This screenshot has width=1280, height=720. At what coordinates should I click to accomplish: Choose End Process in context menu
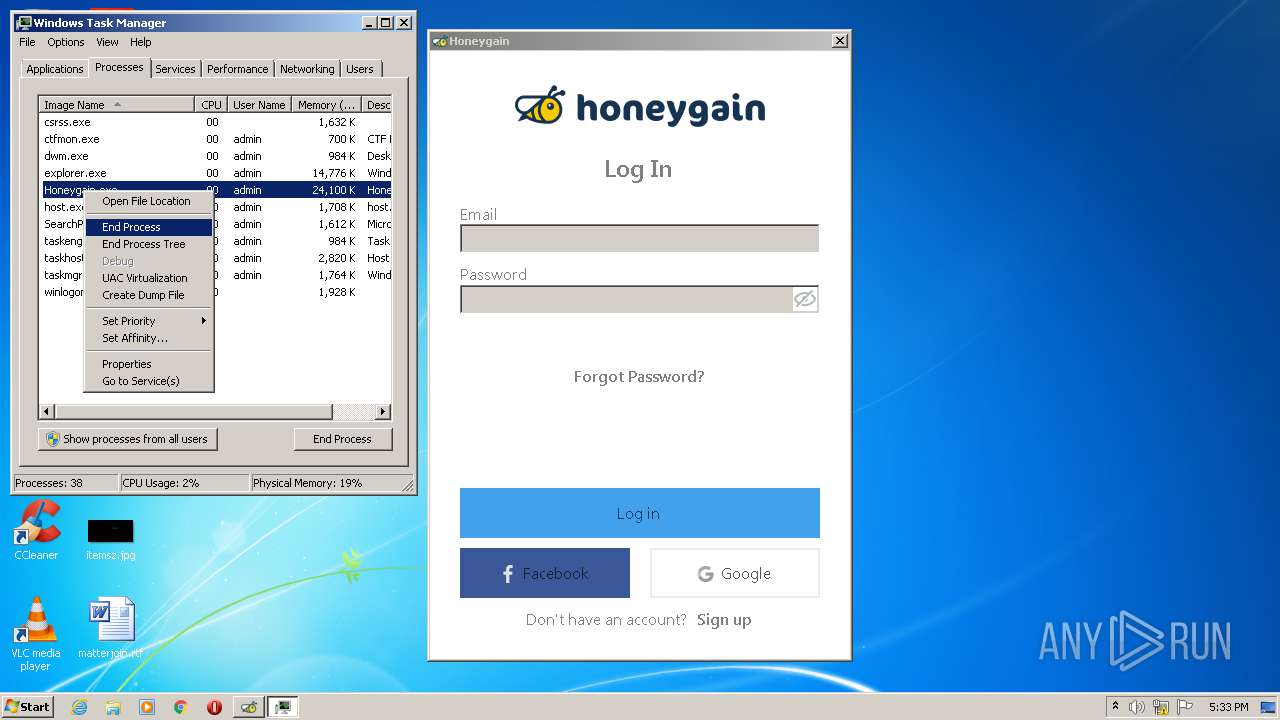click(x=149, y=227)
